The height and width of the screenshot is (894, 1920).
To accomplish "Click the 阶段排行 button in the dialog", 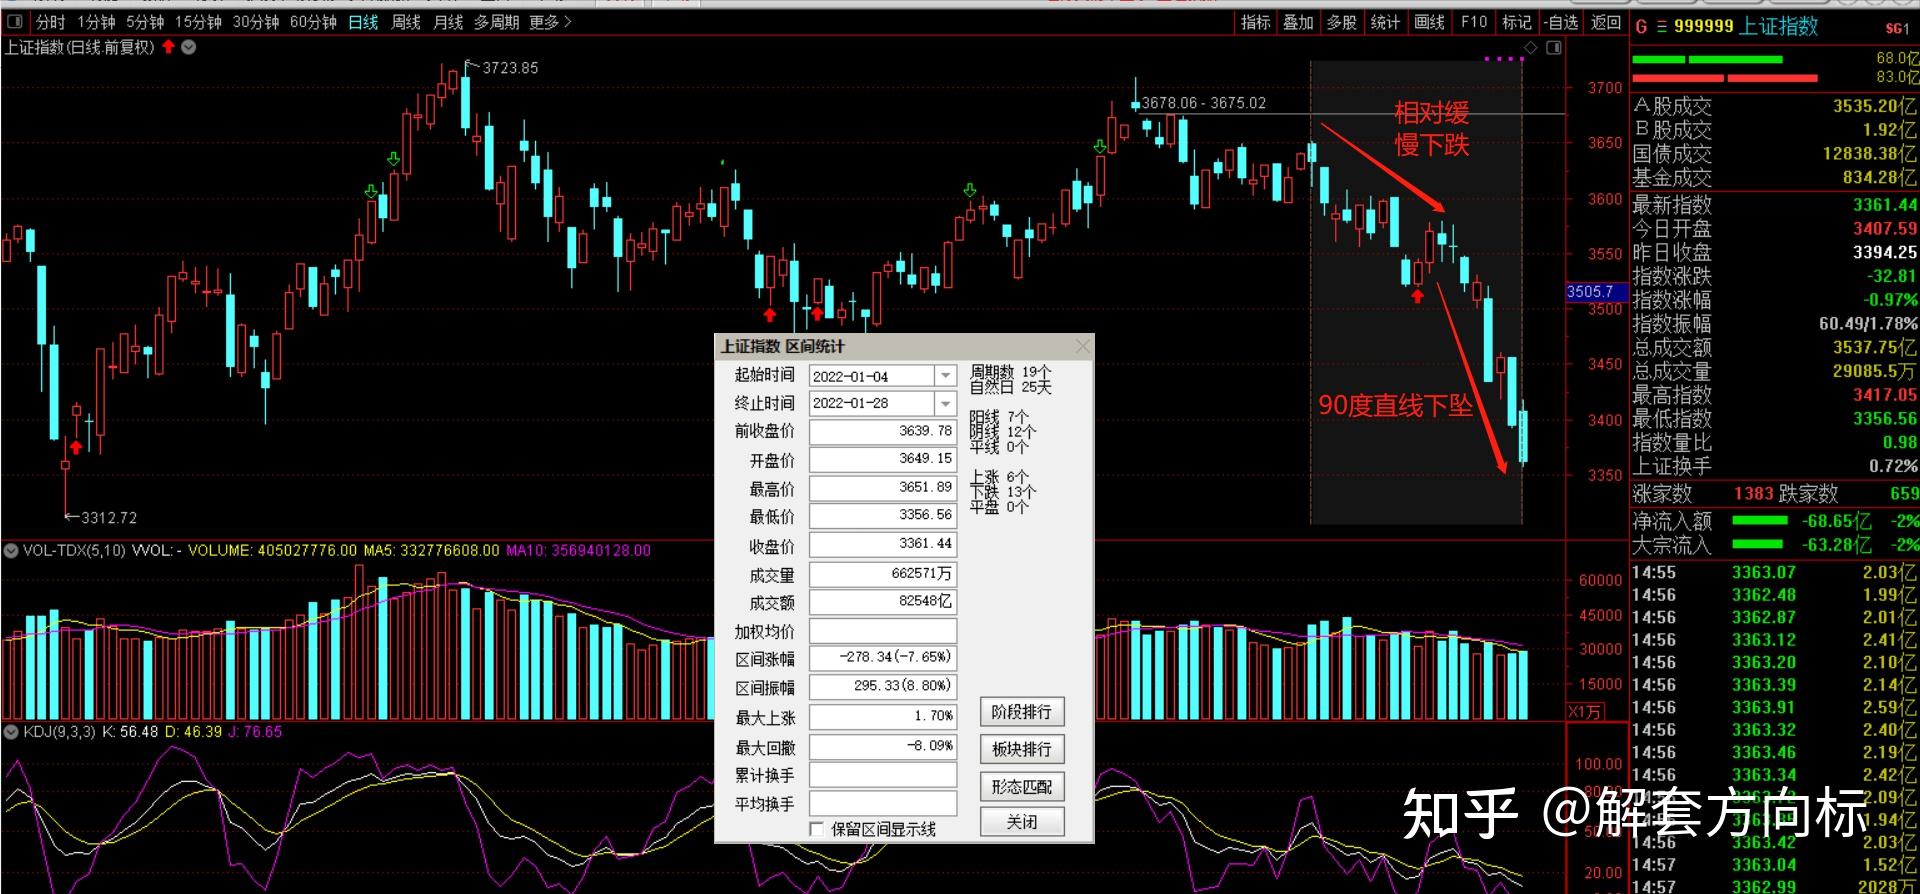I will (x=1021, y=712).
